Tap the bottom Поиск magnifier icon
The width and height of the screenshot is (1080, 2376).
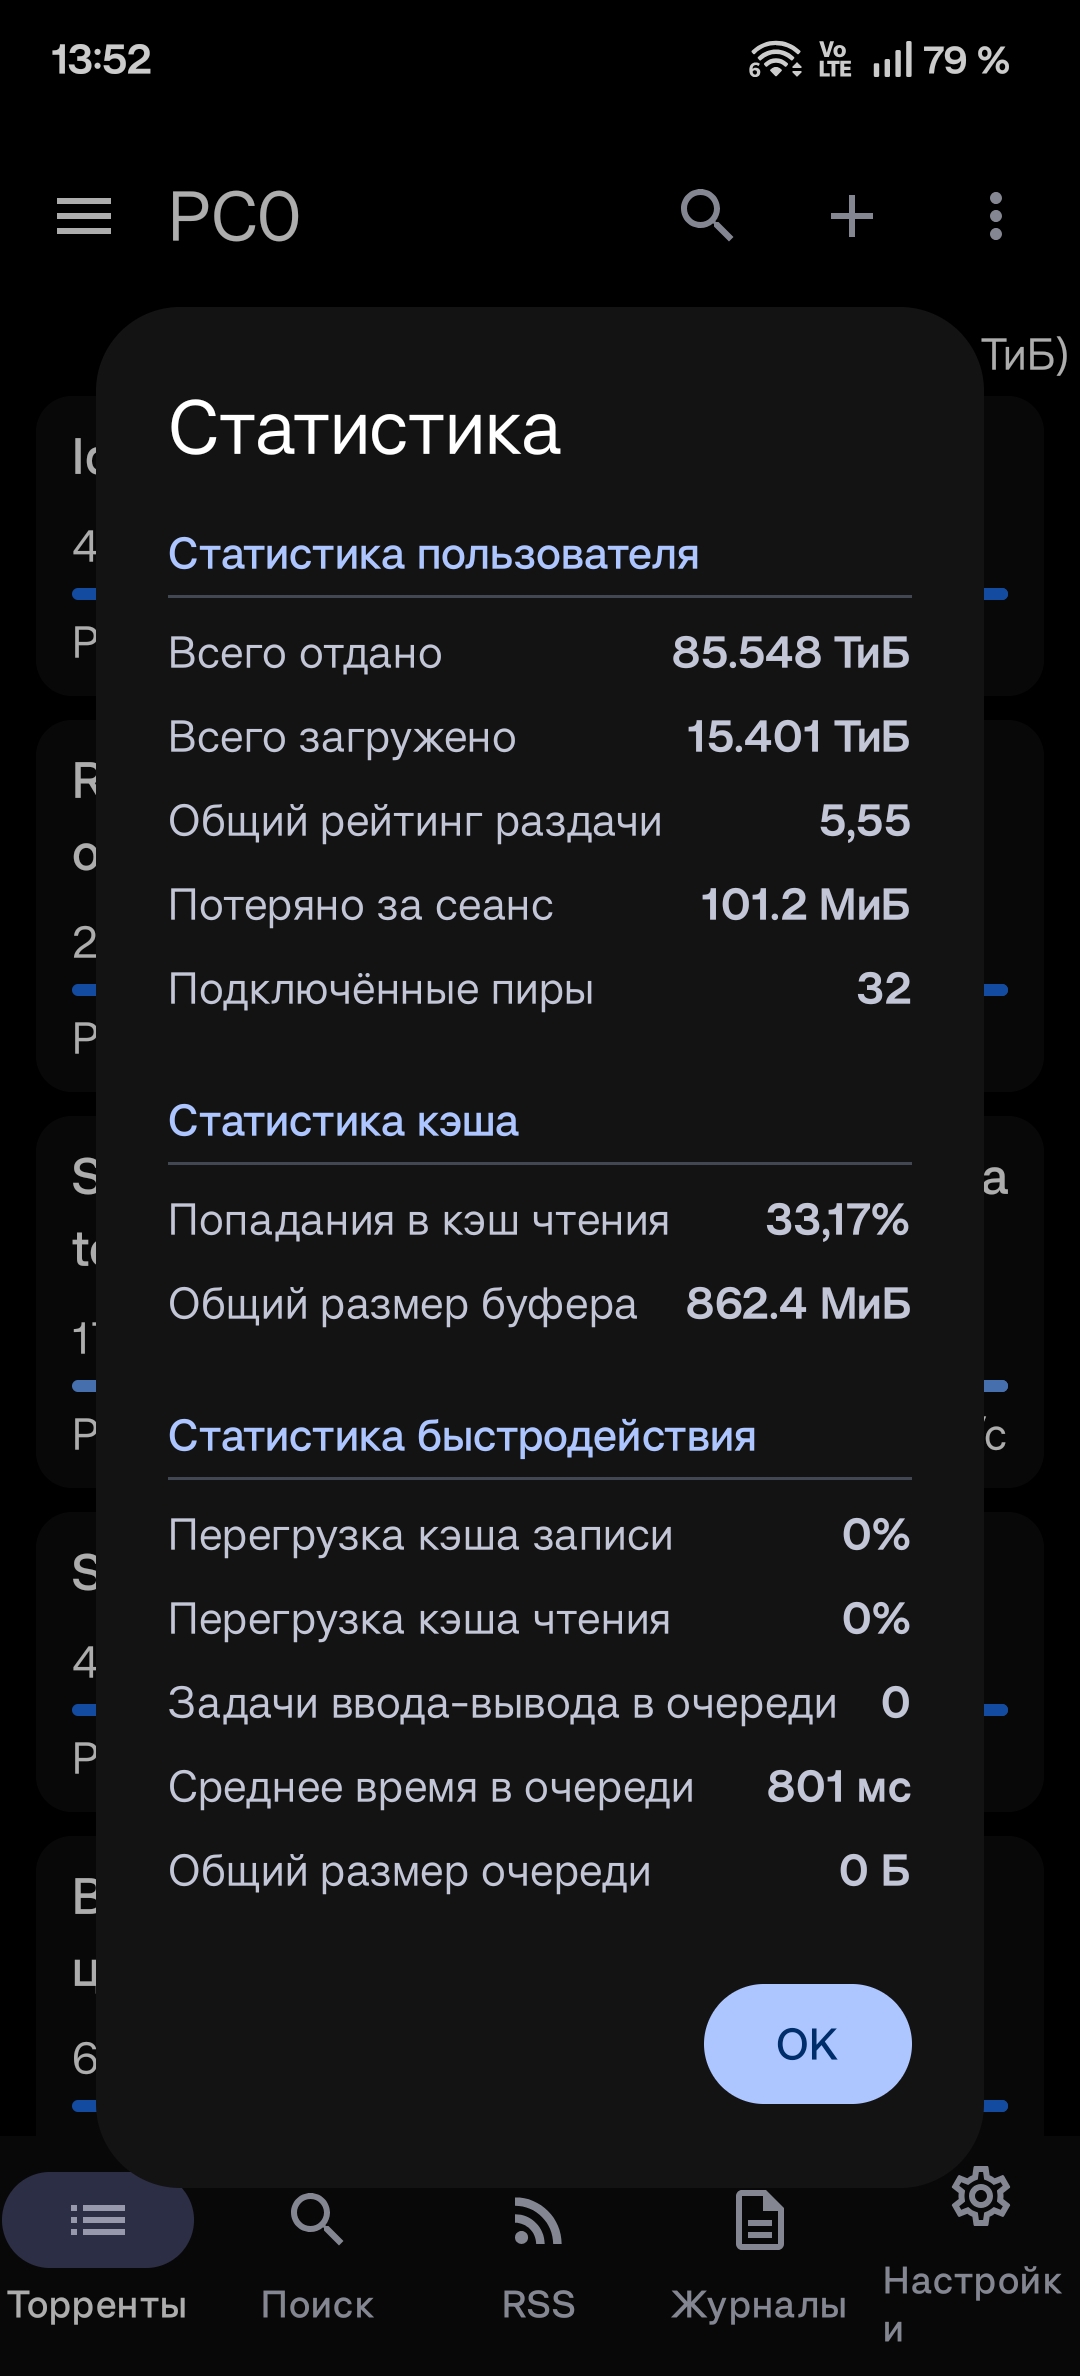coord(317,2220)
